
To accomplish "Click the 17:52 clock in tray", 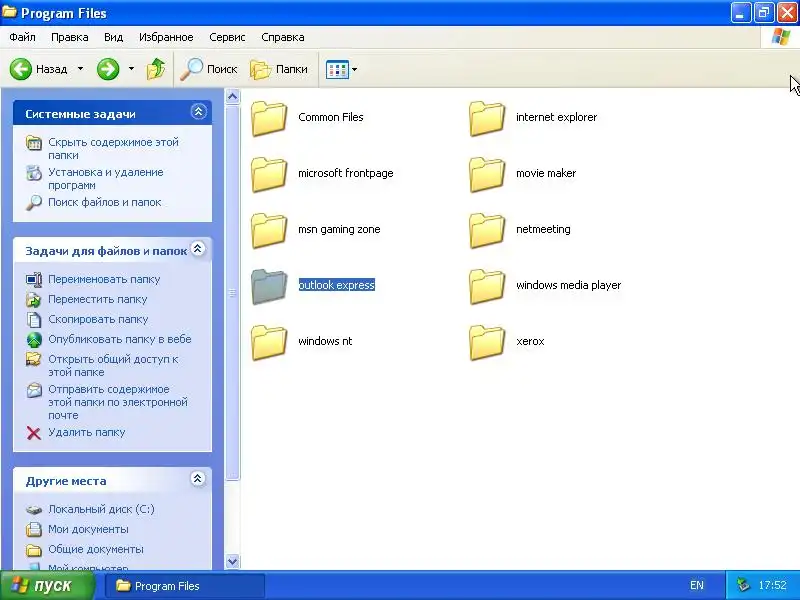I will [x=772, y=585].
